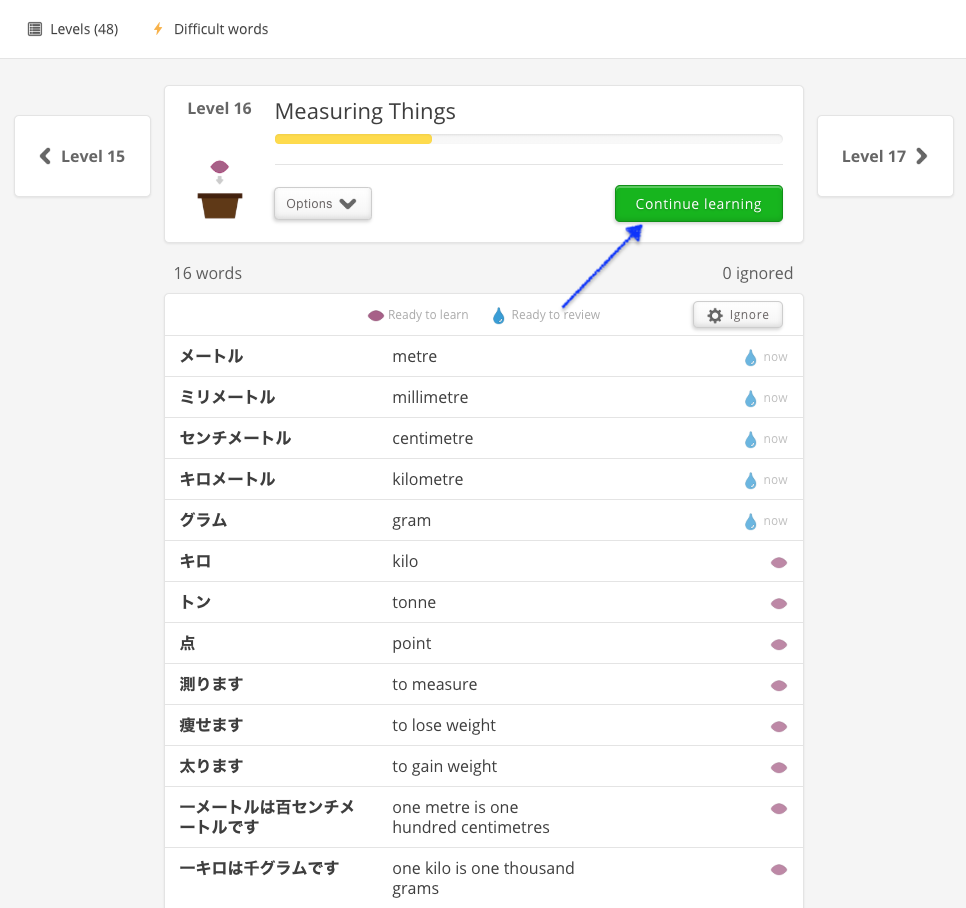This screenshot has height=908, width=966.
Task: Click the translation 'metre'
Action: (x=415, y=357)
